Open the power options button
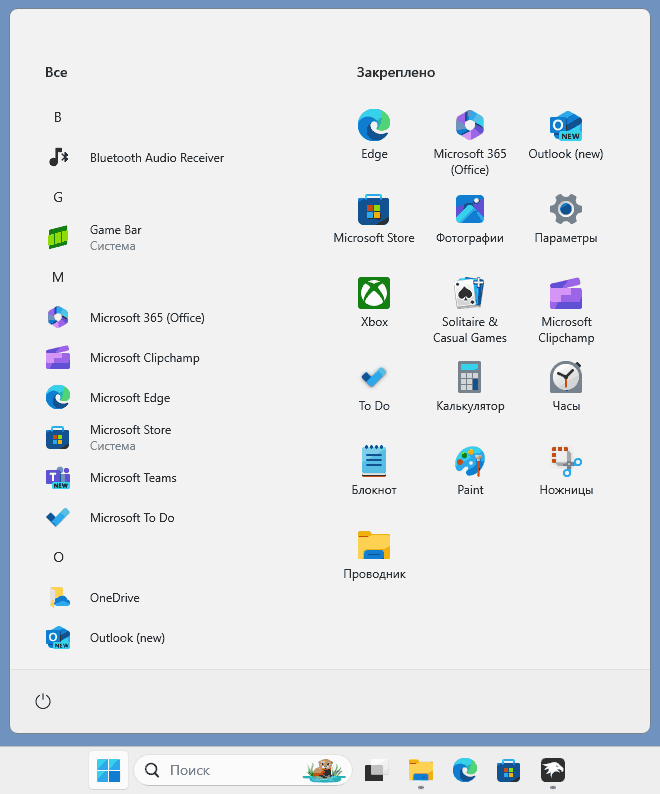 click(43, 701)
